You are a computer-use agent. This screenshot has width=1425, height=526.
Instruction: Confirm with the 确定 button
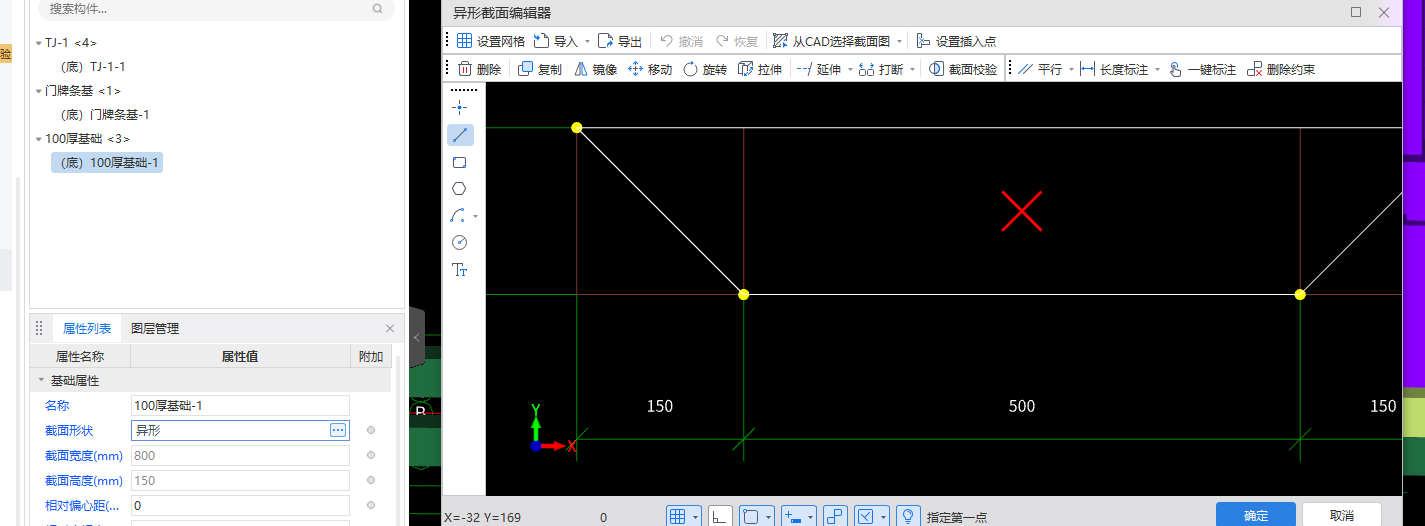pyautogui.click(x=1256, y=515)
